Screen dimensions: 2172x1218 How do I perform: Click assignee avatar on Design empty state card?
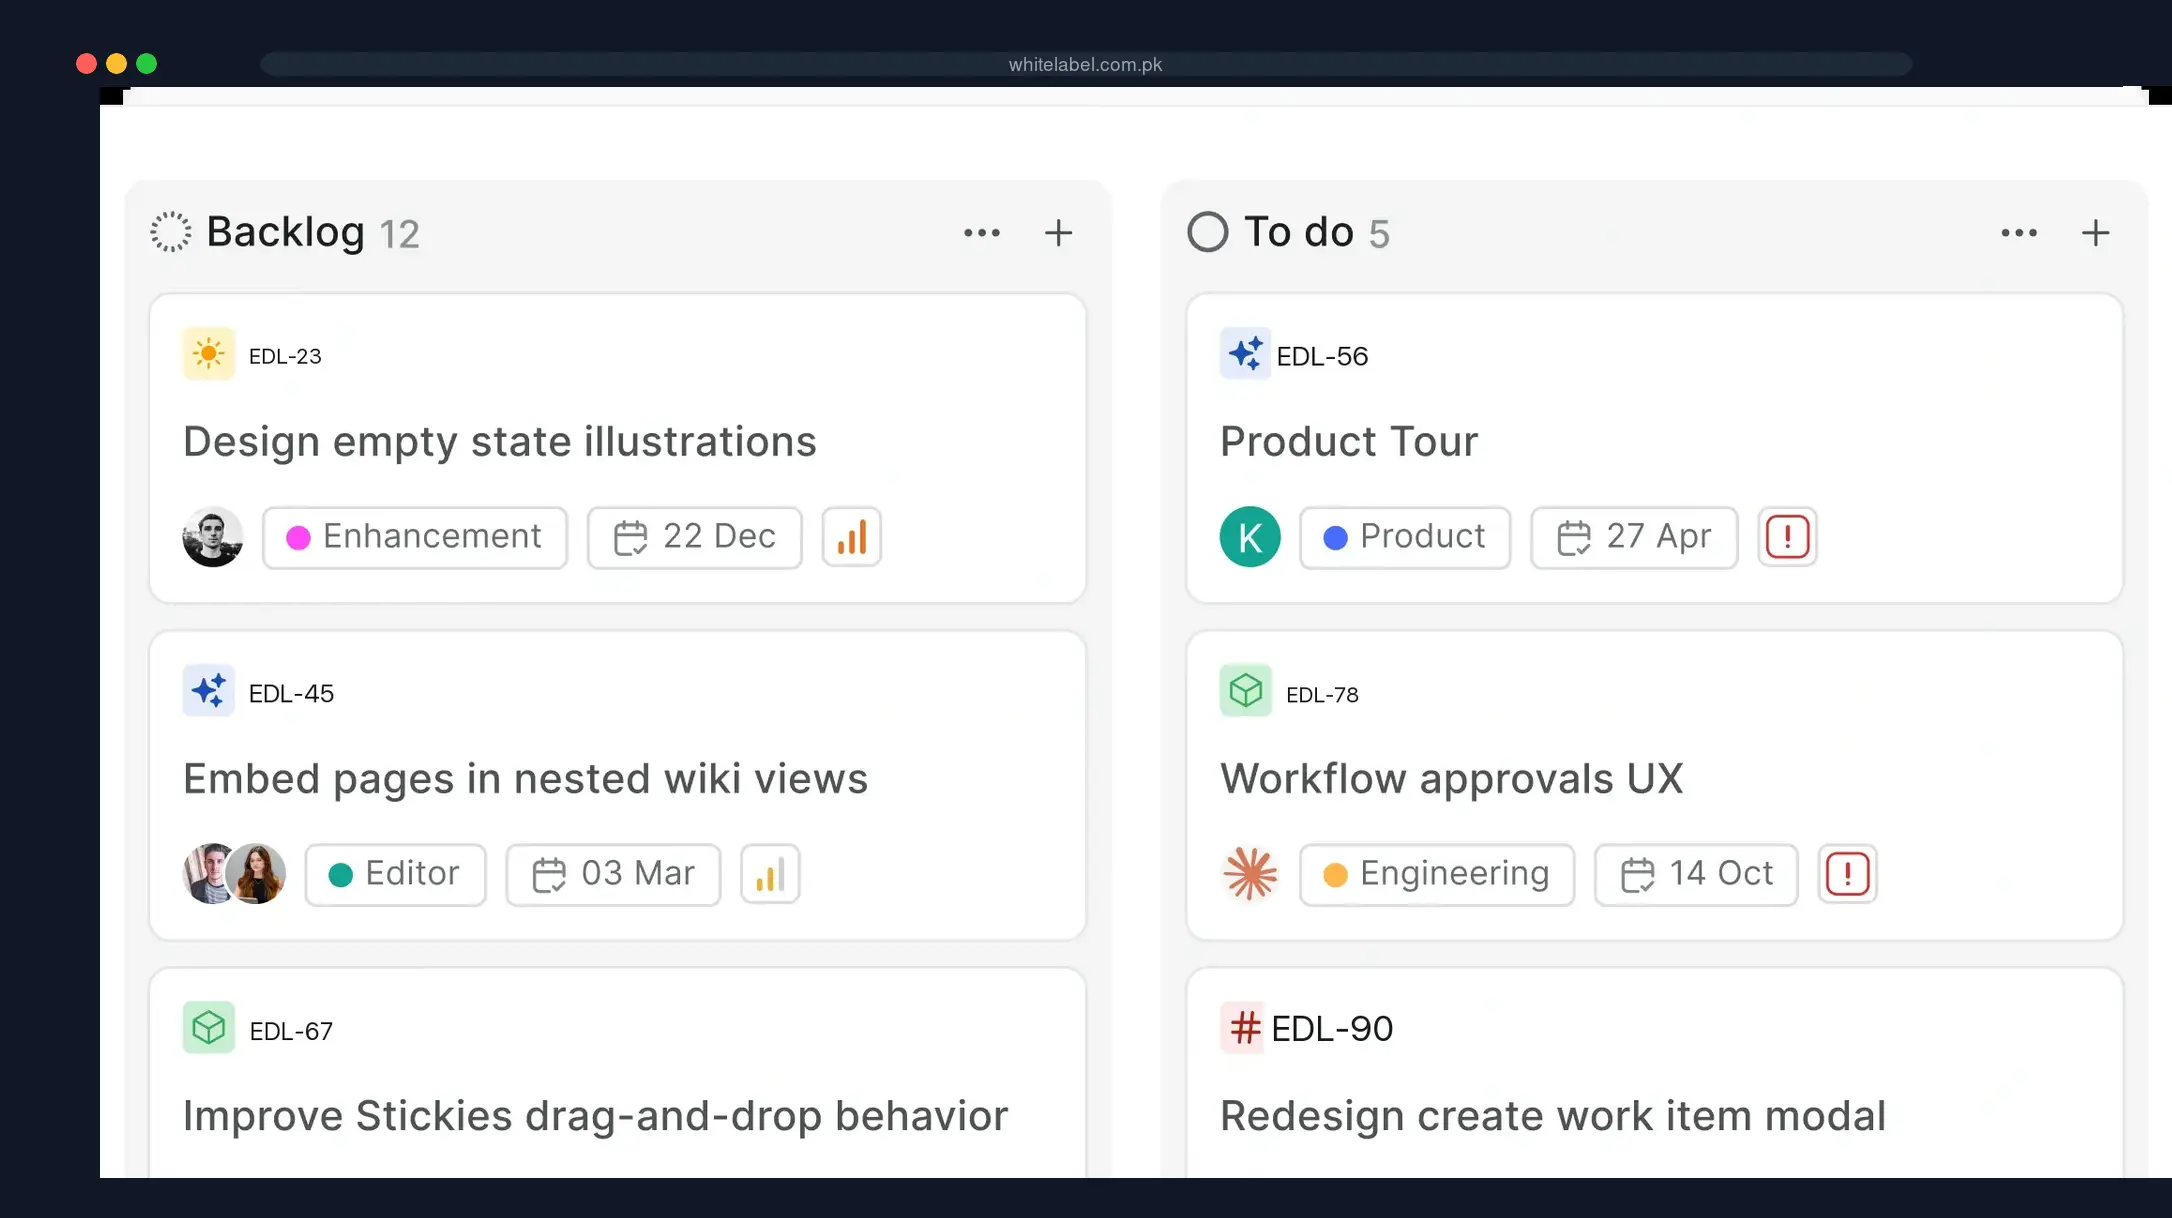(213, 537)
